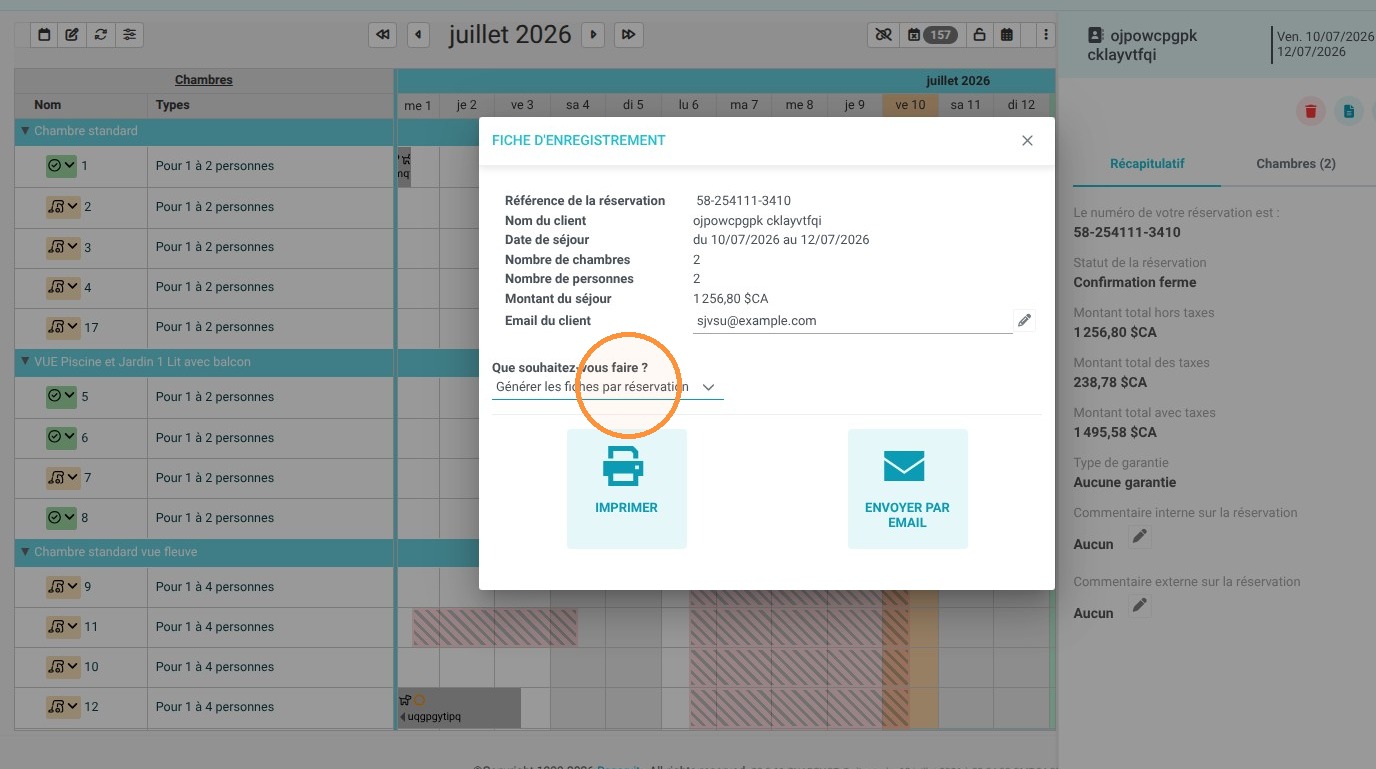
Task: Open the cancelled calendar icon with 157 badge
Action: click(931, 35)
